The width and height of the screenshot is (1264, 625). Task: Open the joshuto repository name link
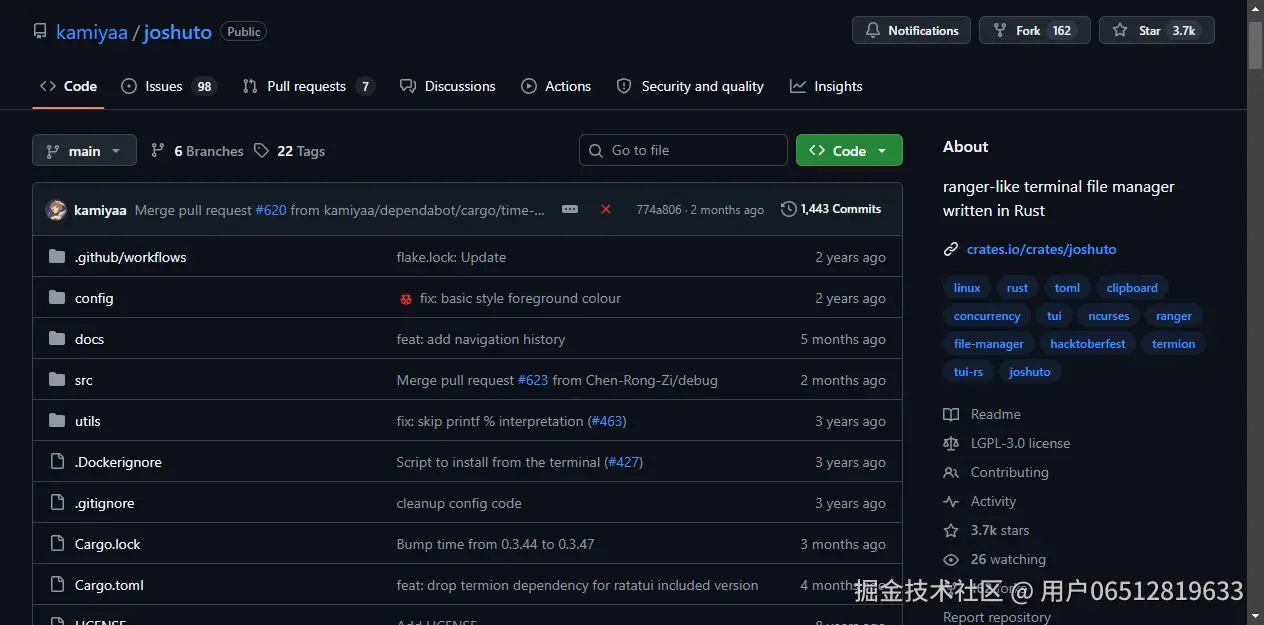tap(177, 32)
